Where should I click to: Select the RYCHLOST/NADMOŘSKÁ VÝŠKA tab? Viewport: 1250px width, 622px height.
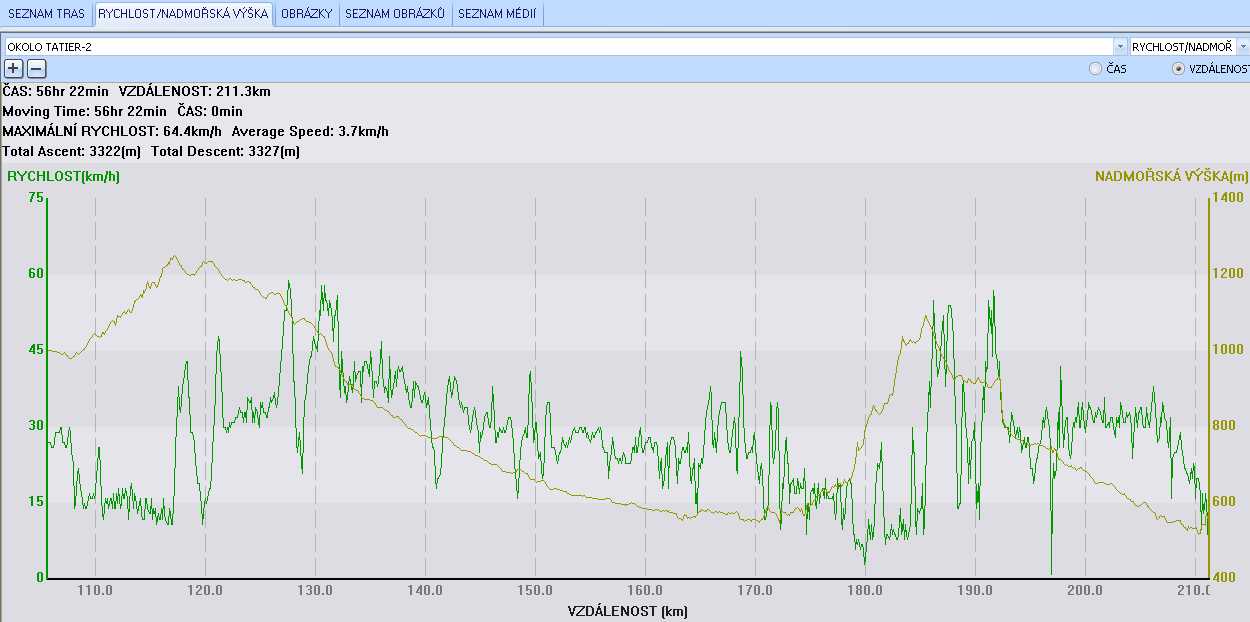pos(183,14)
